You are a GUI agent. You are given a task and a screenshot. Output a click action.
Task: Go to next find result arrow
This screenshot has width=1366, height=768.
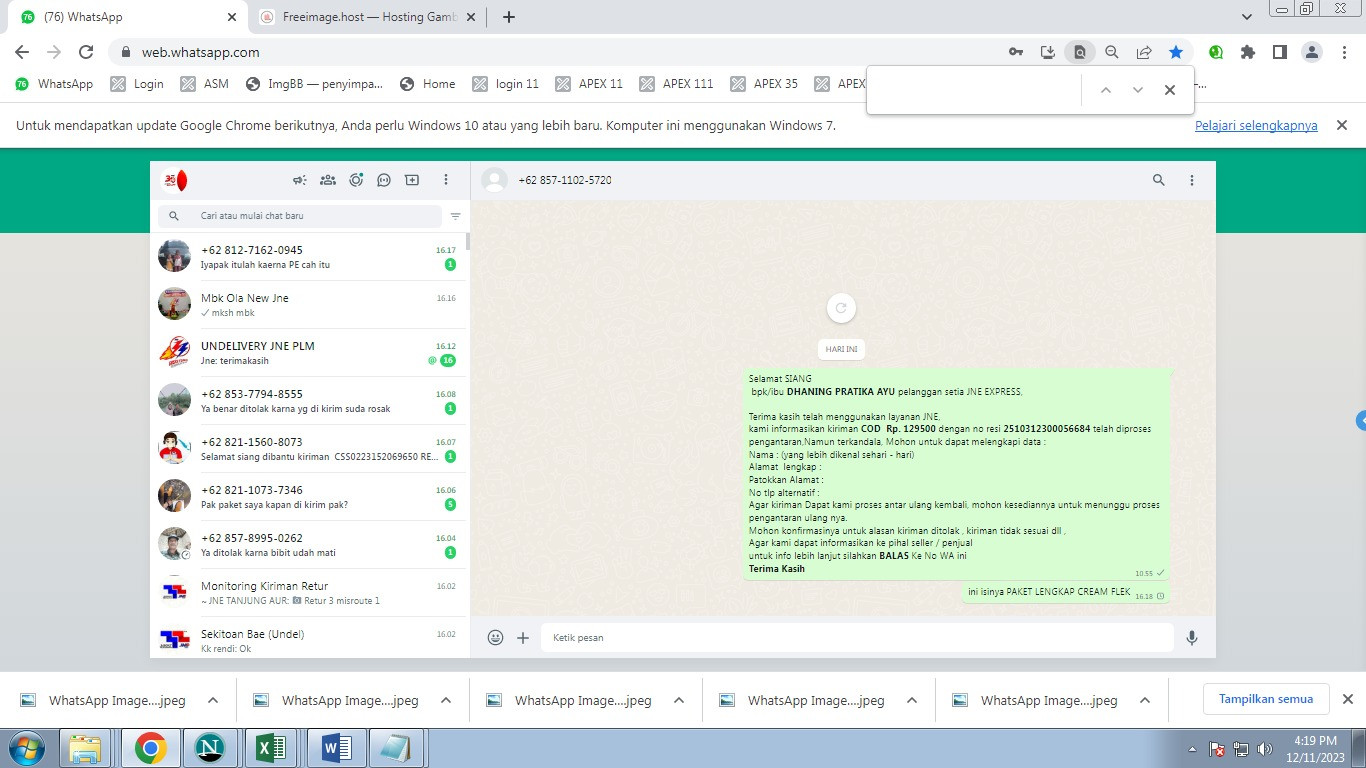[x=1137, y=90]
